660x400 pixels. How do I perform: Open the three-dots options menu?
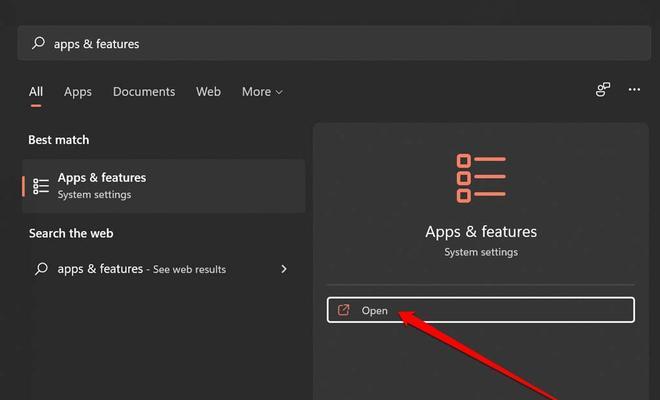point(634,90)
